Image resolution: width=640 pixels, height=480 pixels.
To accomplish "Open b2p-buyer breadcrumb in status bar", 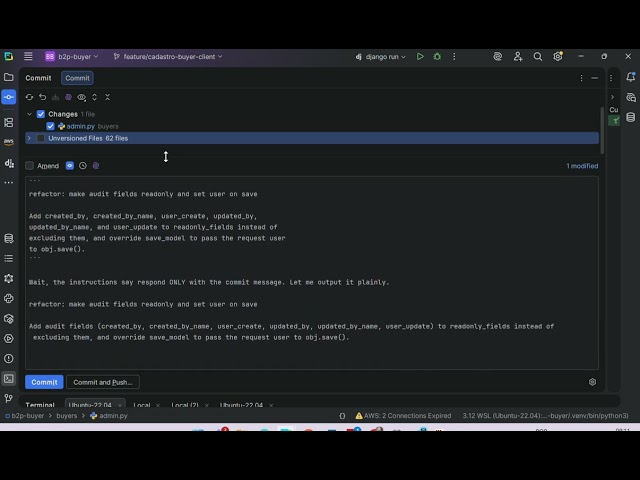I will point(24,416).
